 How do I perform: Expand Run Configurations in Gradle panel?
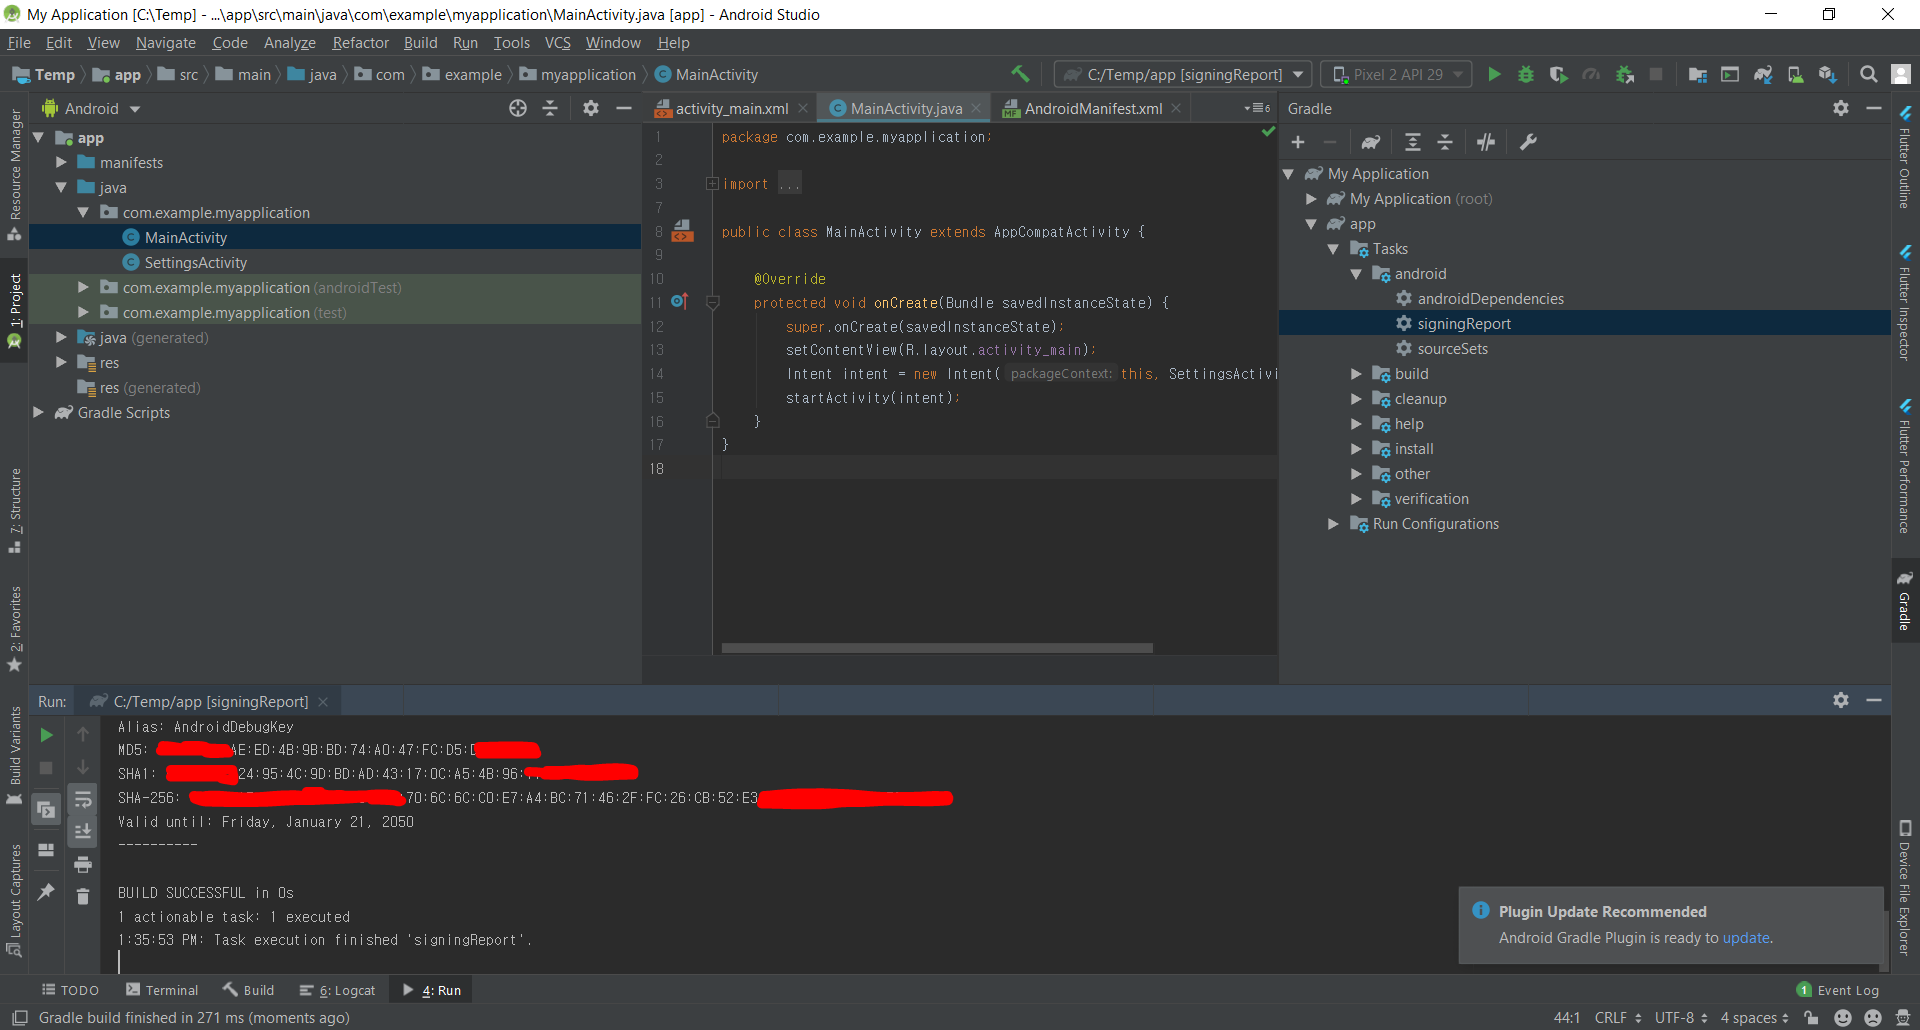(x=1333, y=523)
